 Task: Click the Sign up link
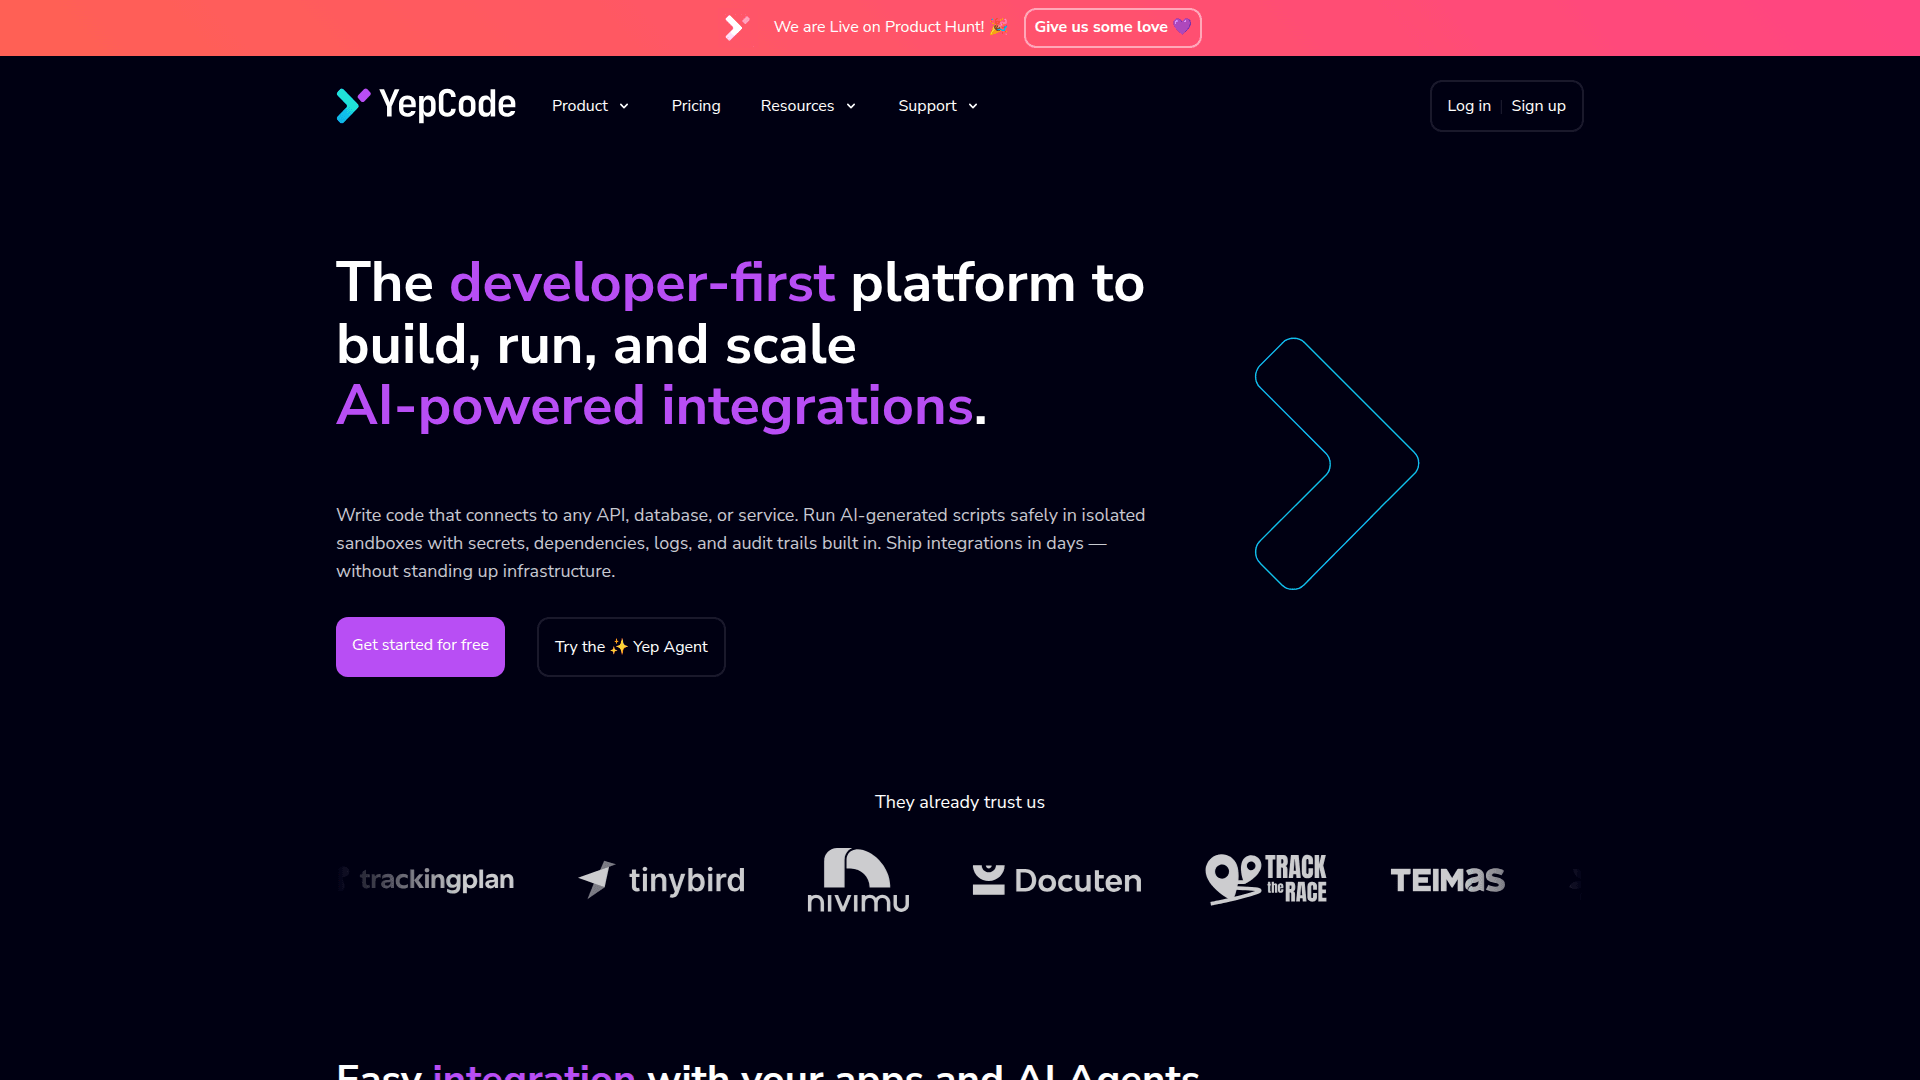pos(1538,105)
